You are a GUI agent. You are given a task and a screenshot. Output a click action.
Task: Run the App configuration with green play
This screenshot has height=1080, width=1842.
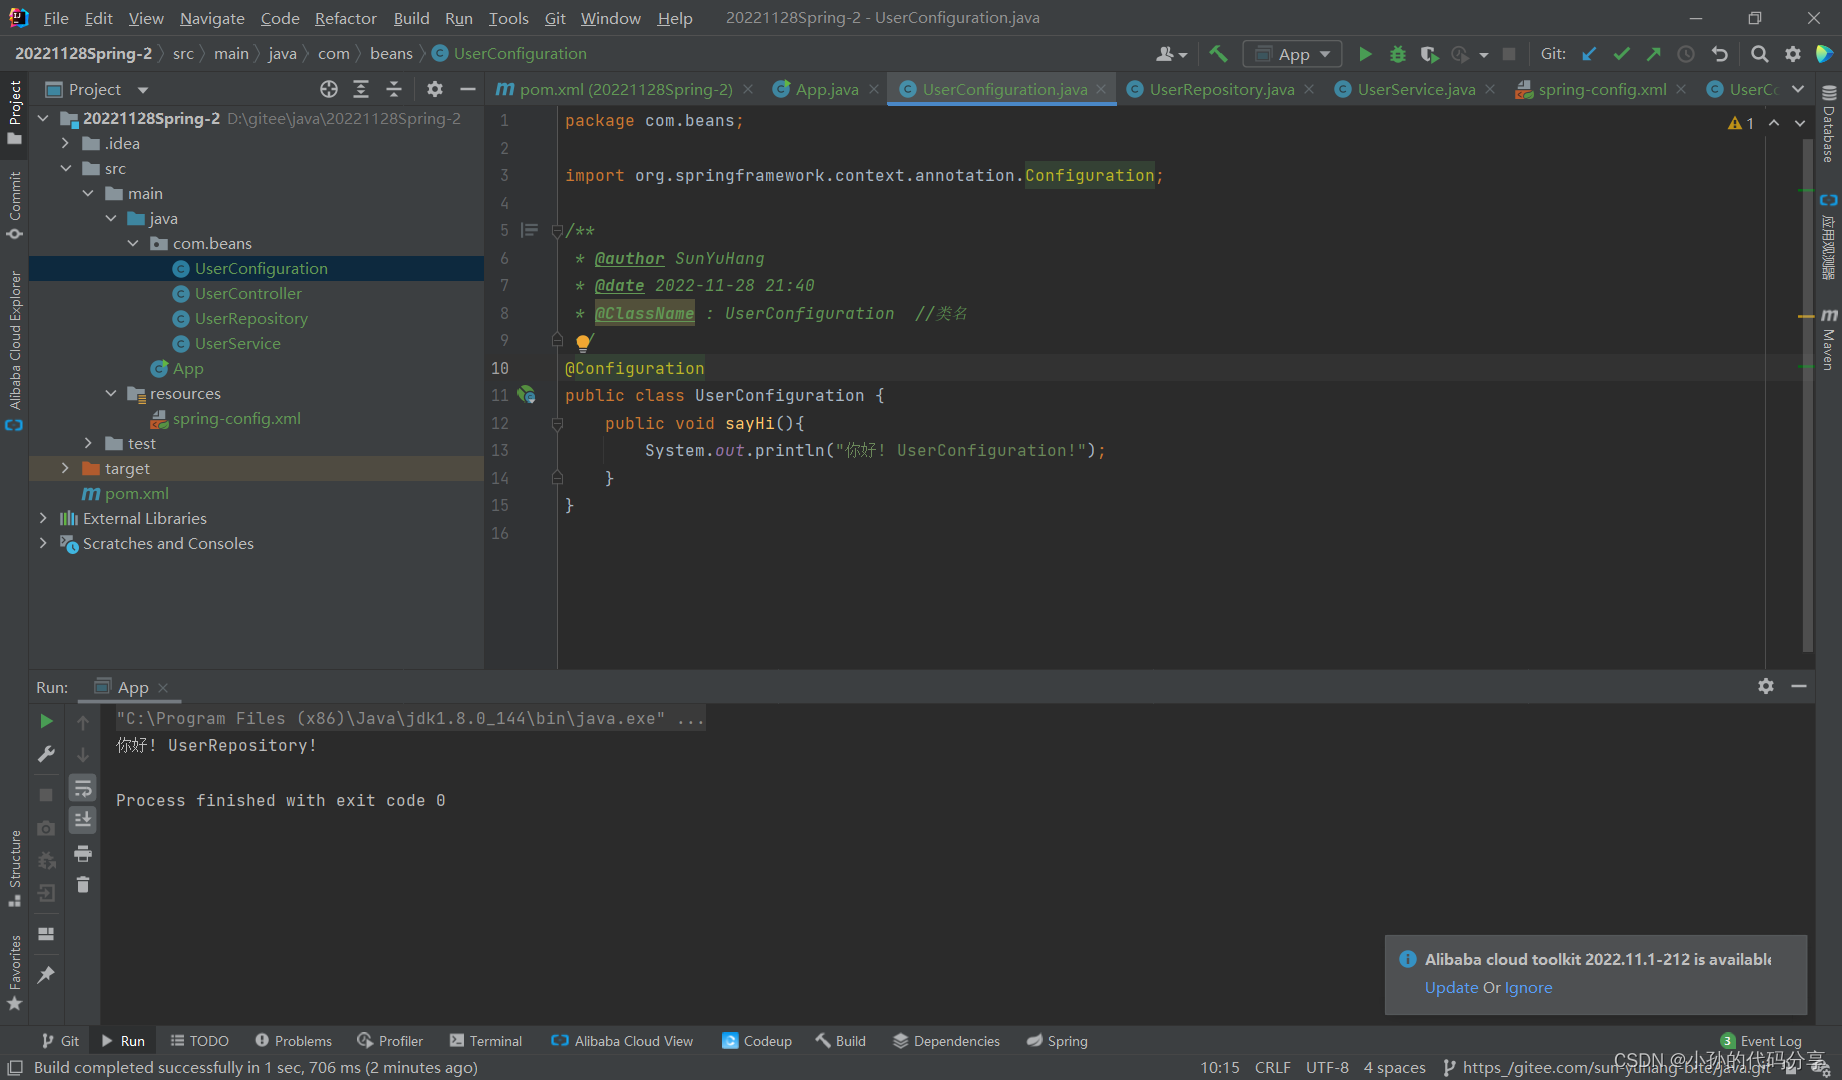1365,54
